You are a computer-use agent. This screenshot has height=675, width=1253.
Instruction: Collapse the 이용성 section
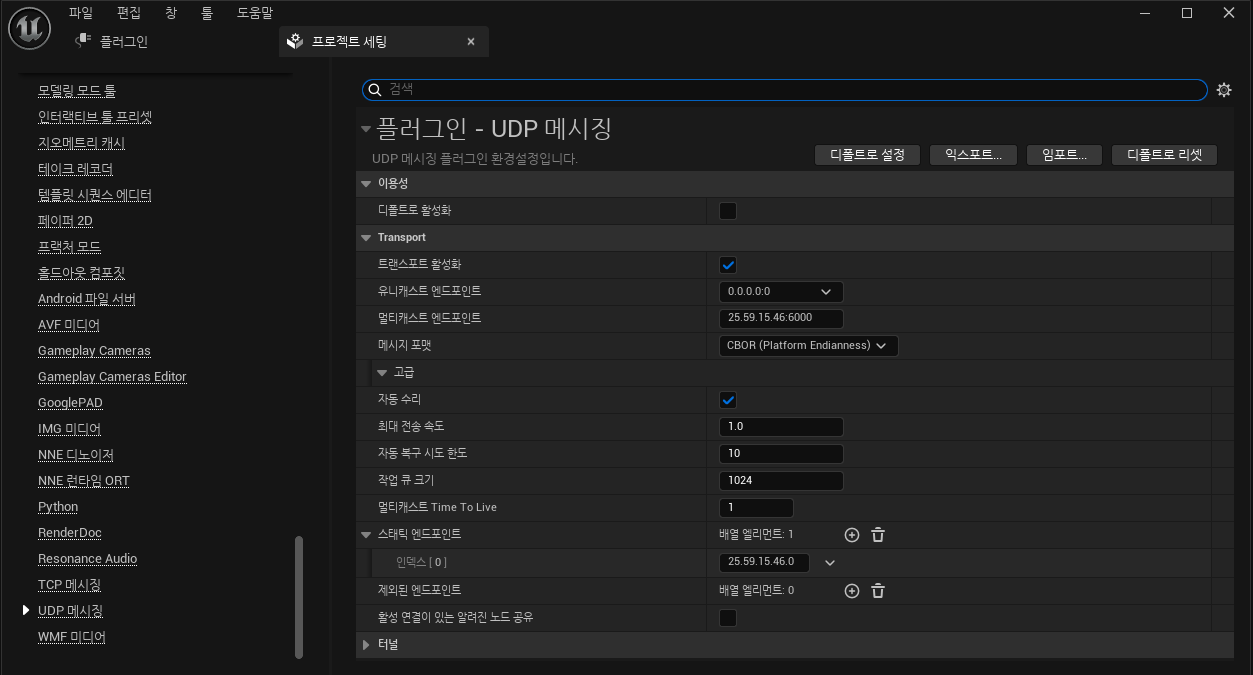[366, 184]
